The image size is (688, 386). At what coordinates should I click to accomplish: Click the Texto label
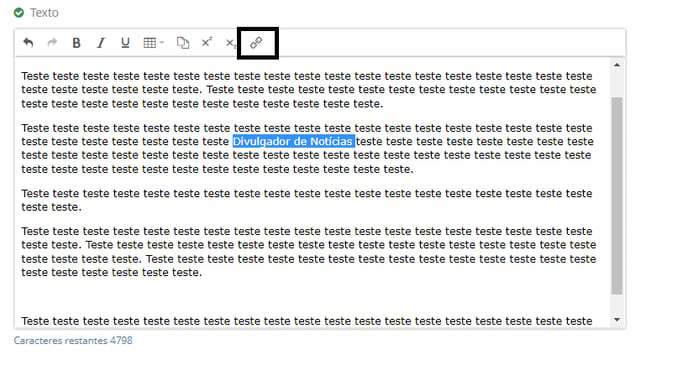point(44,13)
